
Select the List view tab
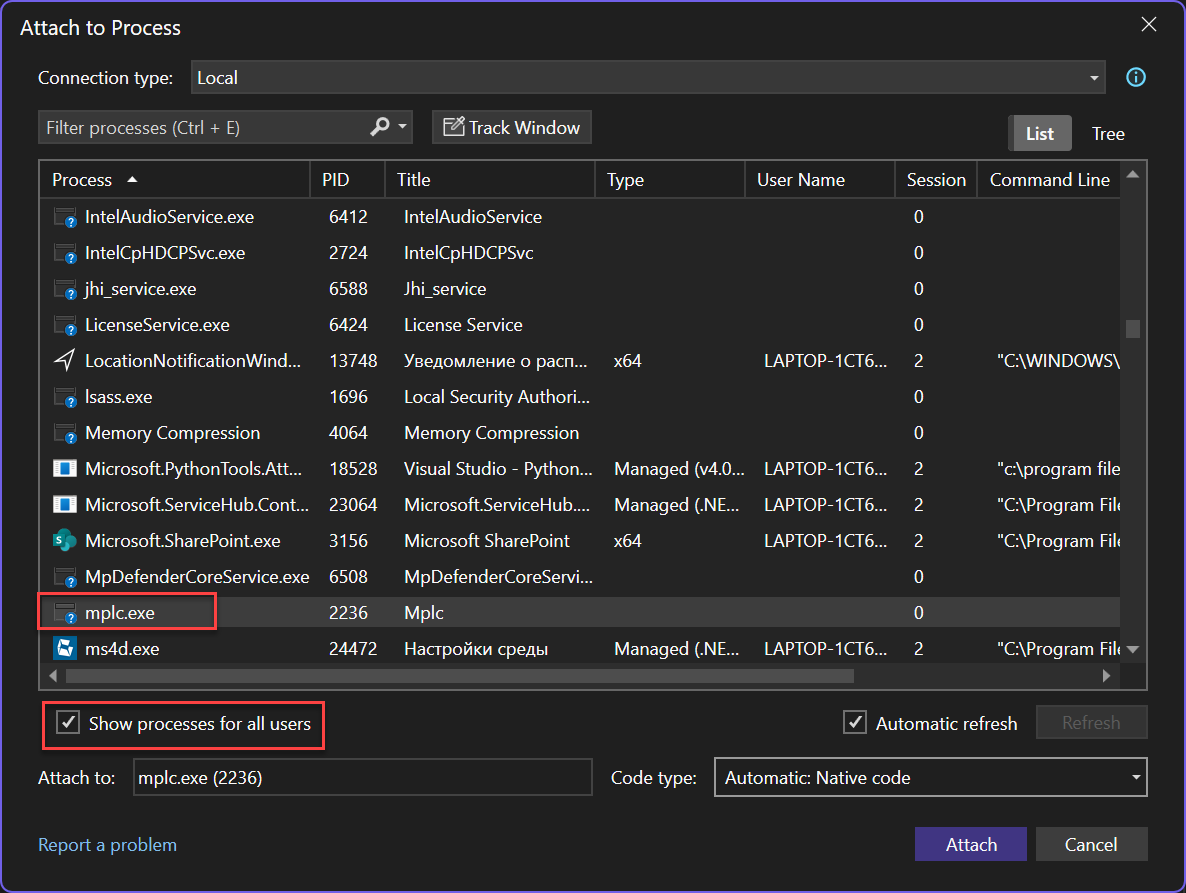tap(1039, 134)
